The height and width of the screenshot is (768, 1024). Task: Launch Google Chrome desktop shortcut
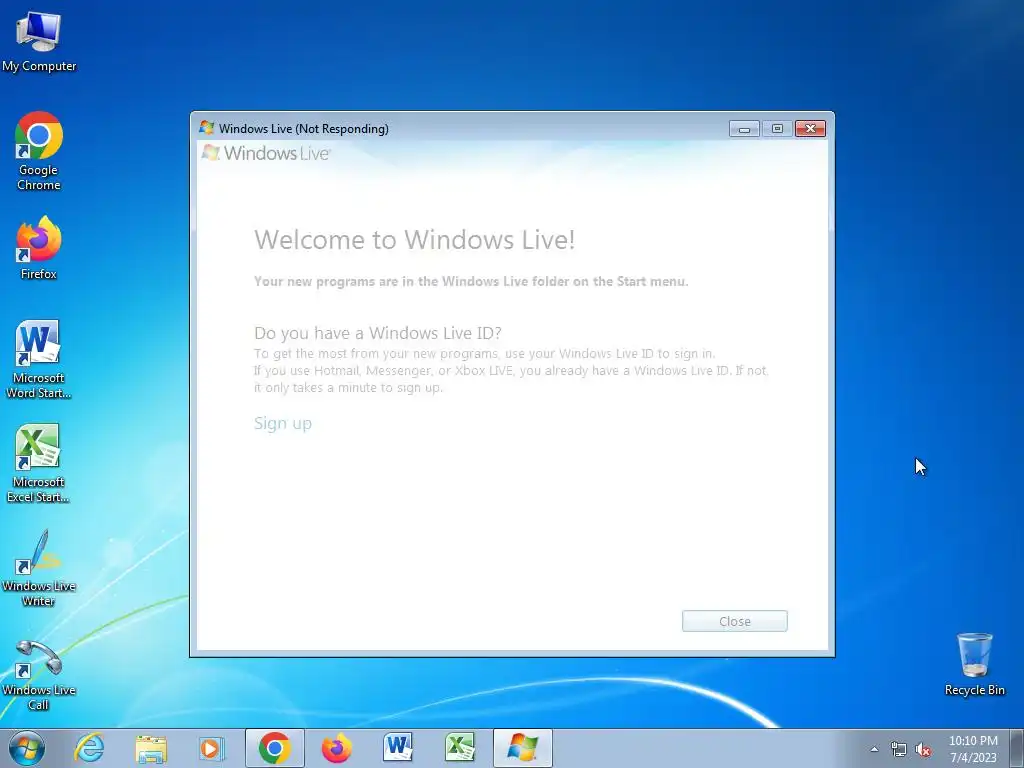pyautogui.click(x=39, y=151)
